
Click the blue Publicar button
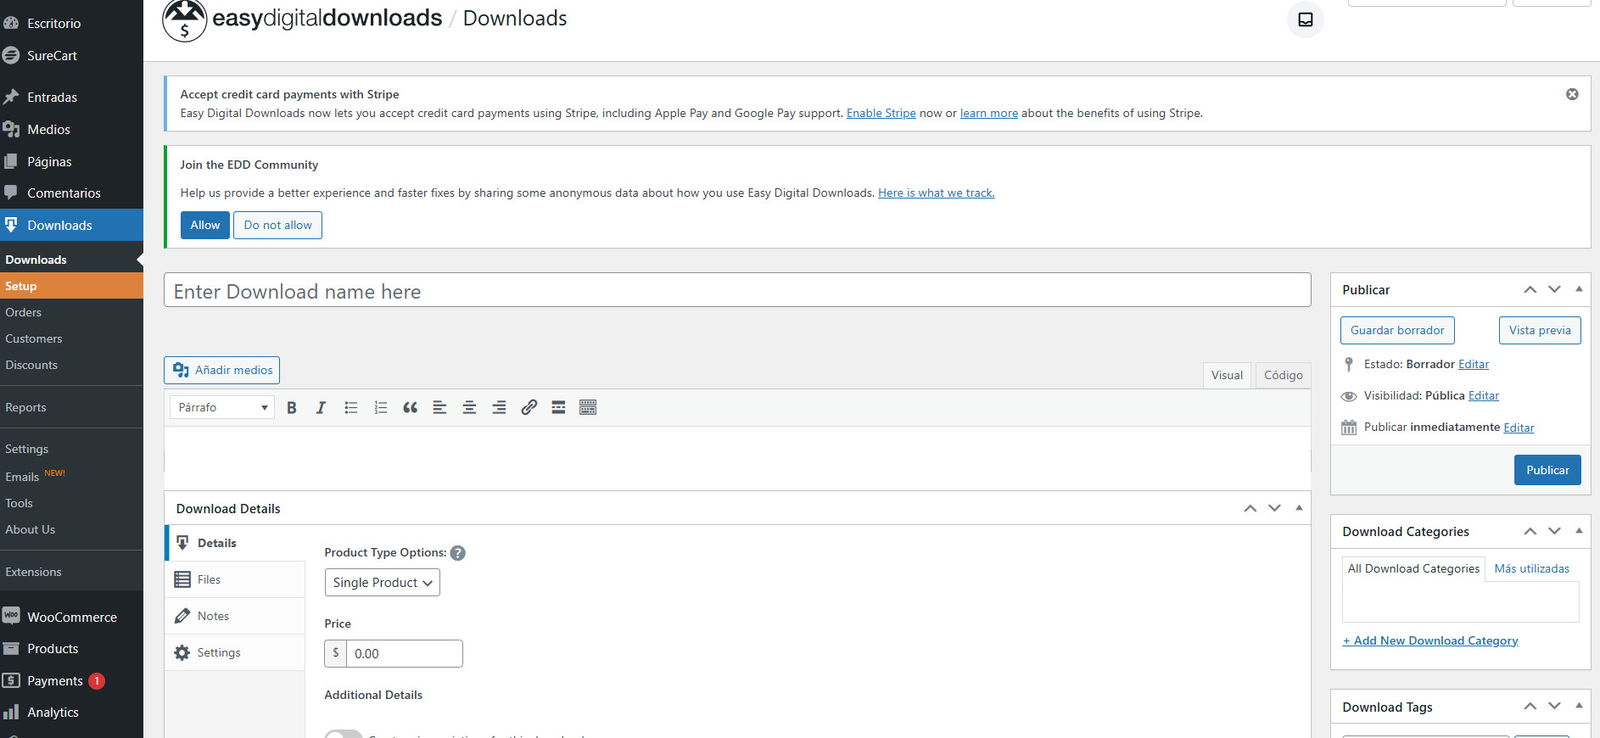[x=1547, y=470]
